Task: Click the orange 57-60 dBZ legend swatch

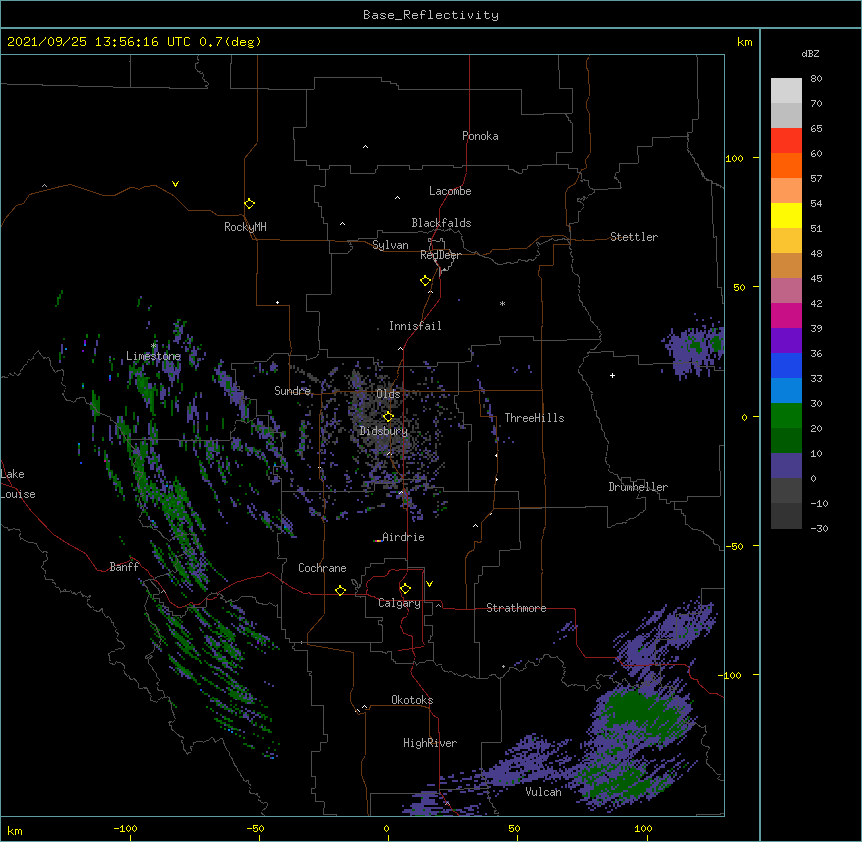Action: click(786, 165)
